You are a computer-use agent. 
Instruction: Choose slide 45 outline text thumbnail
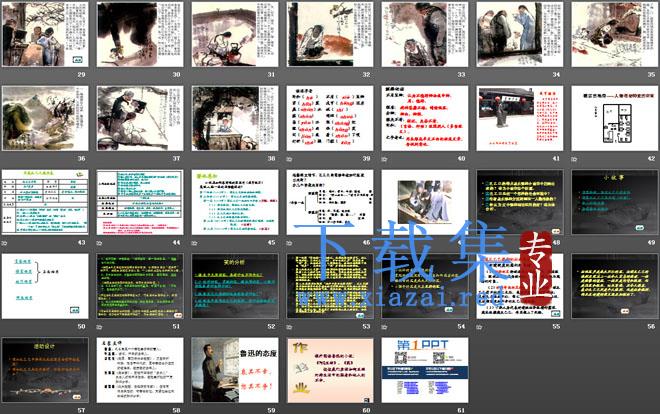click(x=235, y=202)
